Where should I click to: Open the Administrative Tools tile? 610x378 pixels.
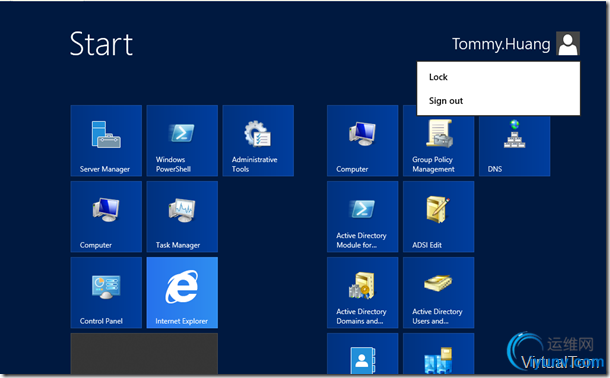[258, 140]
